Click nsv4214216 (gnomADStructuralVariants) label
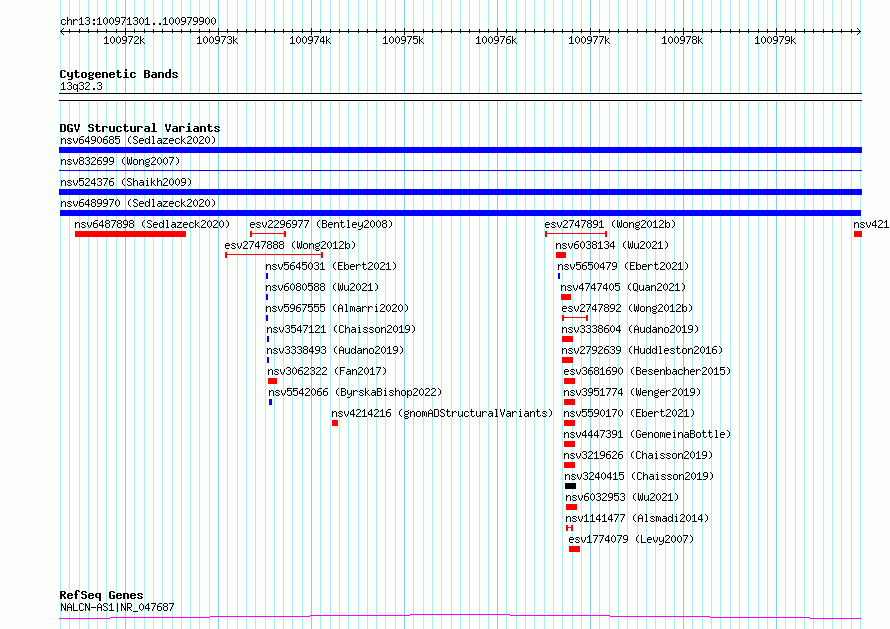 coord(442,413)
